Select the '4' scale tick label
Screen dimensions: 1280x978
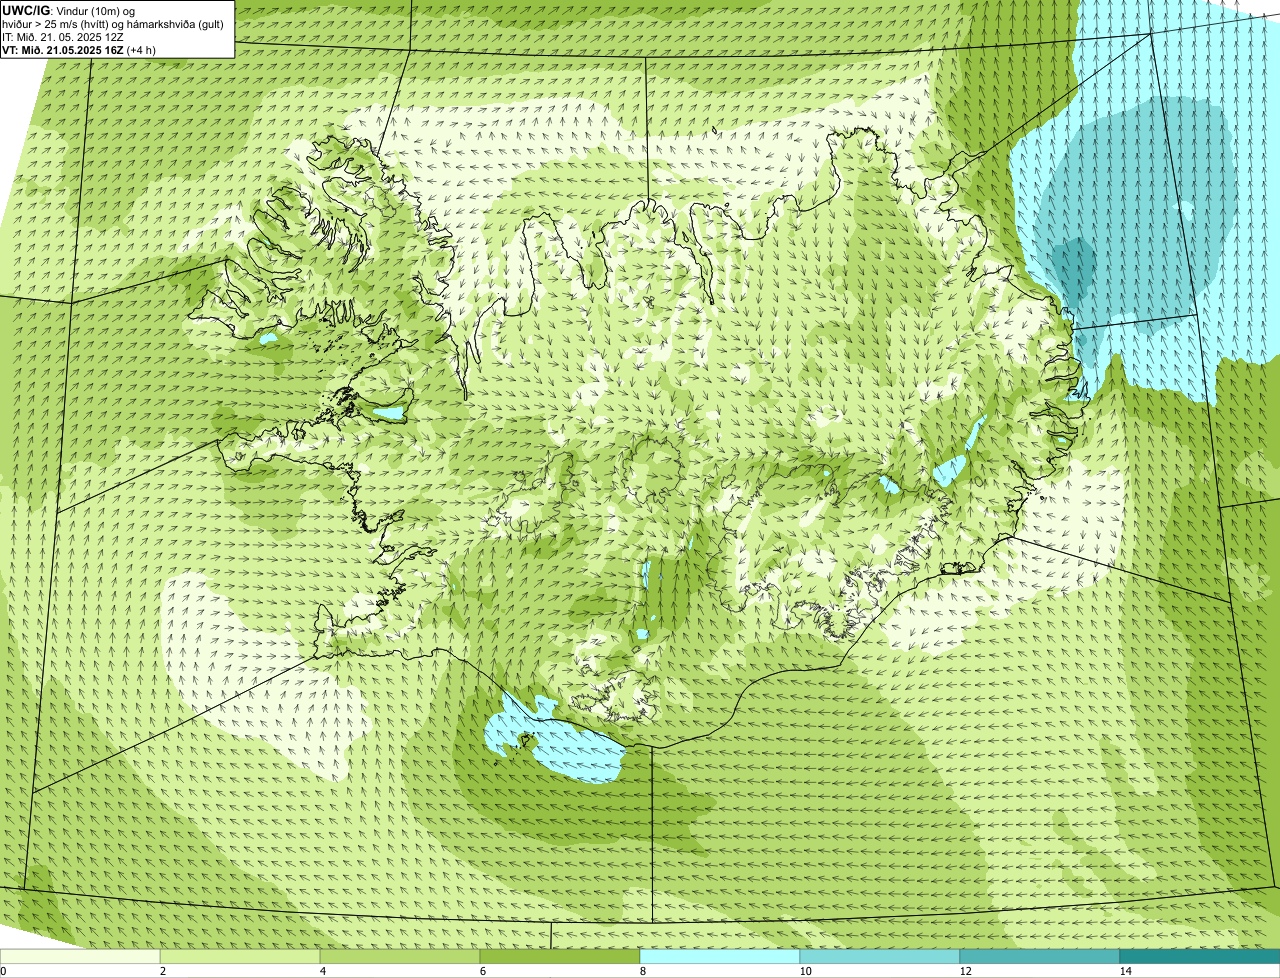(x=322, y=971)
